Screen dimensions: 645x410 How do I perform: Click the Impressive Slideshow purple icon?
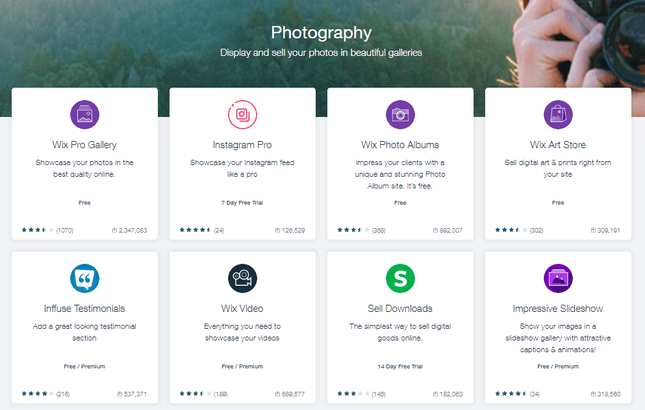[558, 278]
